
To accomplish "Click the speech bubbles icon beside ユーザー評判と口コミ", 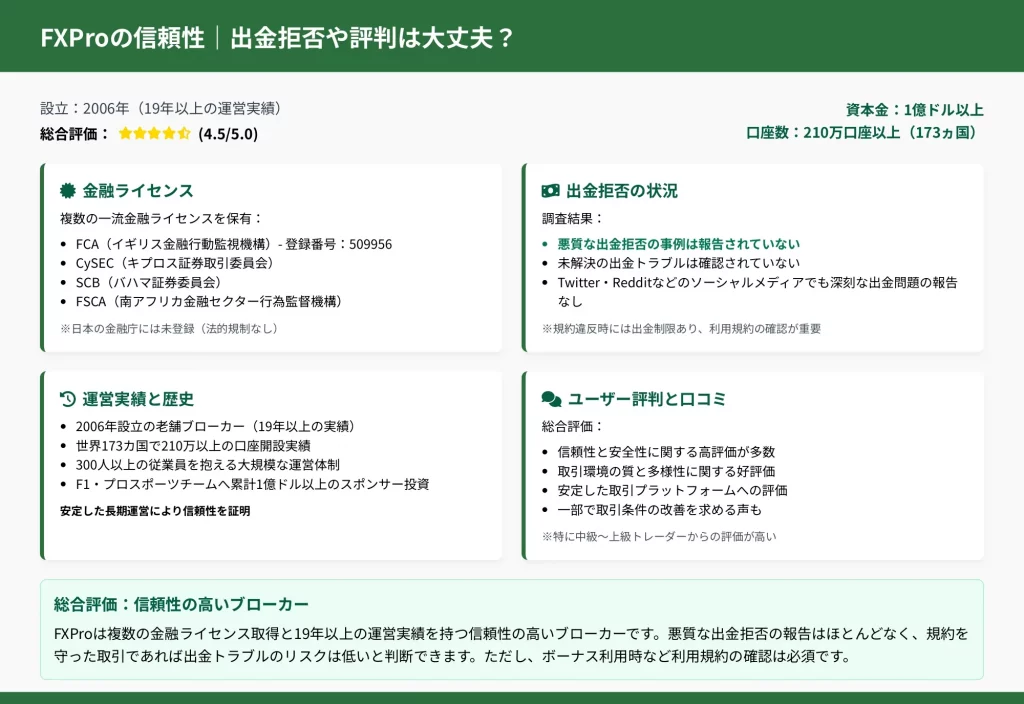I will click(551, 399).
